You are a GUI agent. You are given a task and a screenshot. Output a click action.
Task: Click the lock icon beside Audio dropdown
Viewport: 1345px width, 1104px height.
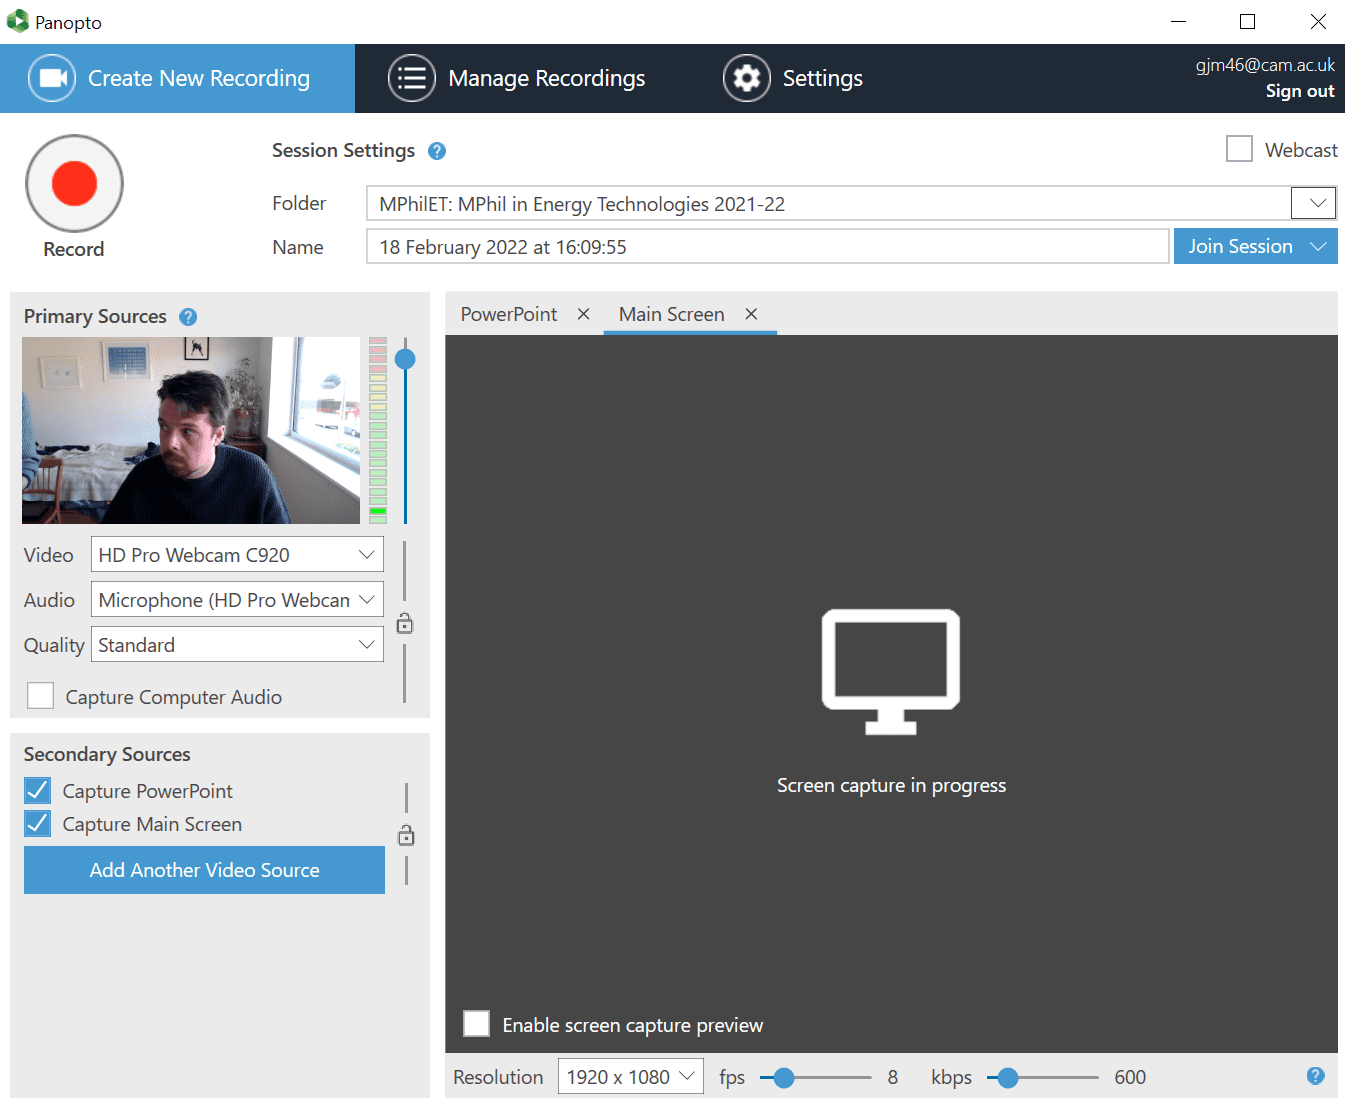click(405, 624)
